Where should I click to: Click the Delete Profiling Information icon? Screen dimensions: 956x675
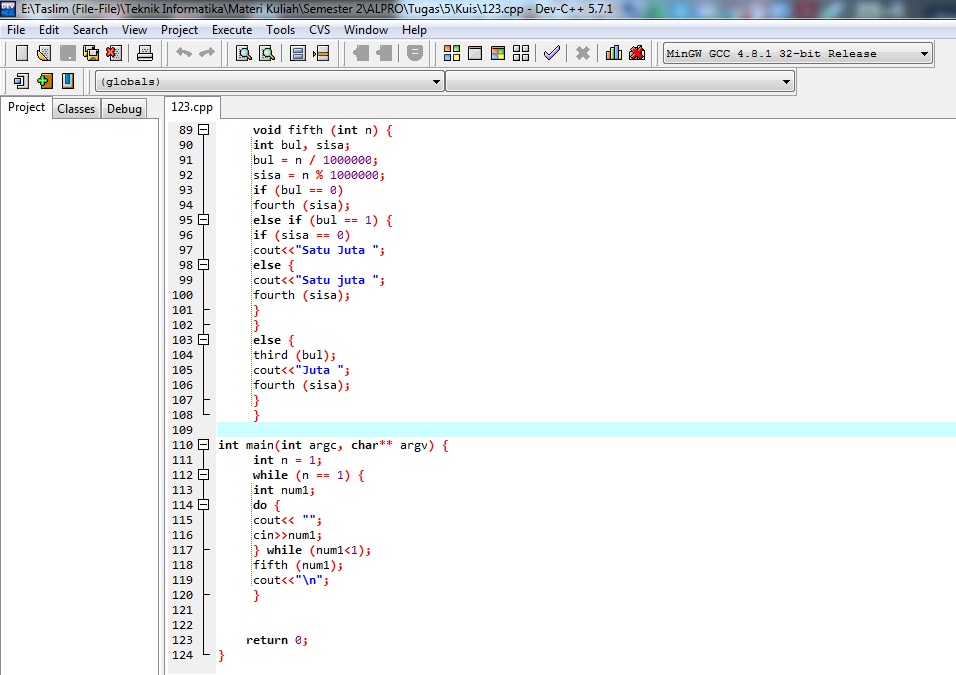pos(637,53)
